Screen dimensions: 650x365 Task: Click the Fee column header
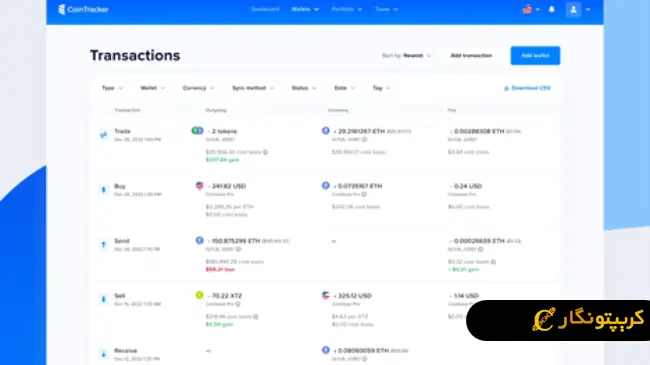(x=452, y=110)
